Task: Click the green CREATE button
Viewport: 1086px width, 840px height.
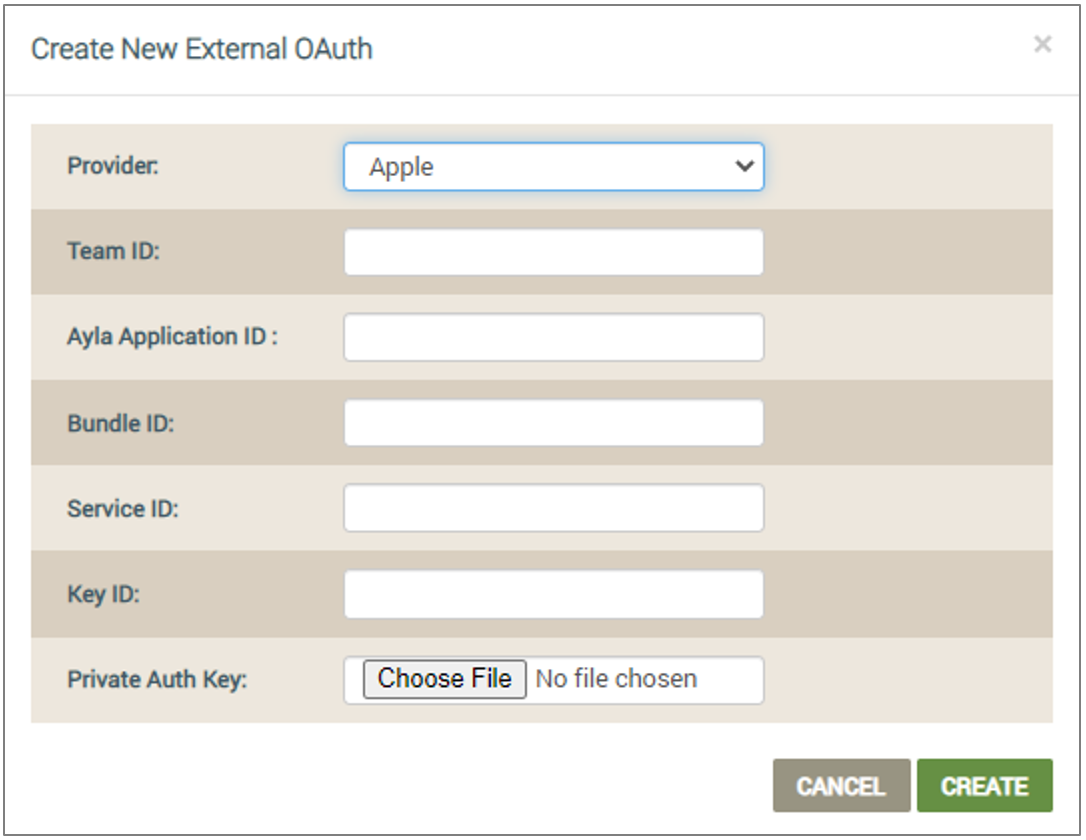Action: [x=984, y=786]
